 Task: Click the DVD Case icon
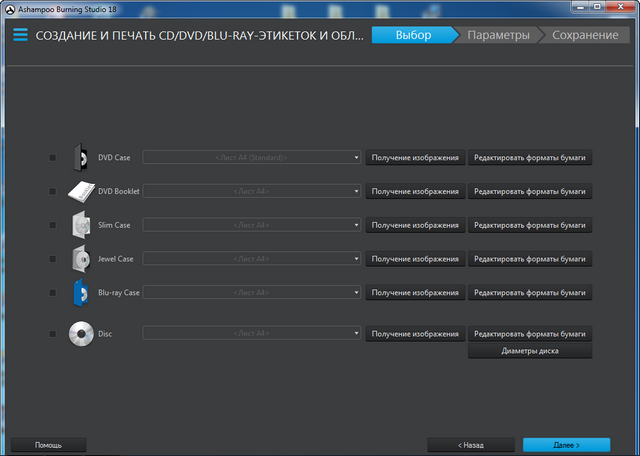coord(80,158)
